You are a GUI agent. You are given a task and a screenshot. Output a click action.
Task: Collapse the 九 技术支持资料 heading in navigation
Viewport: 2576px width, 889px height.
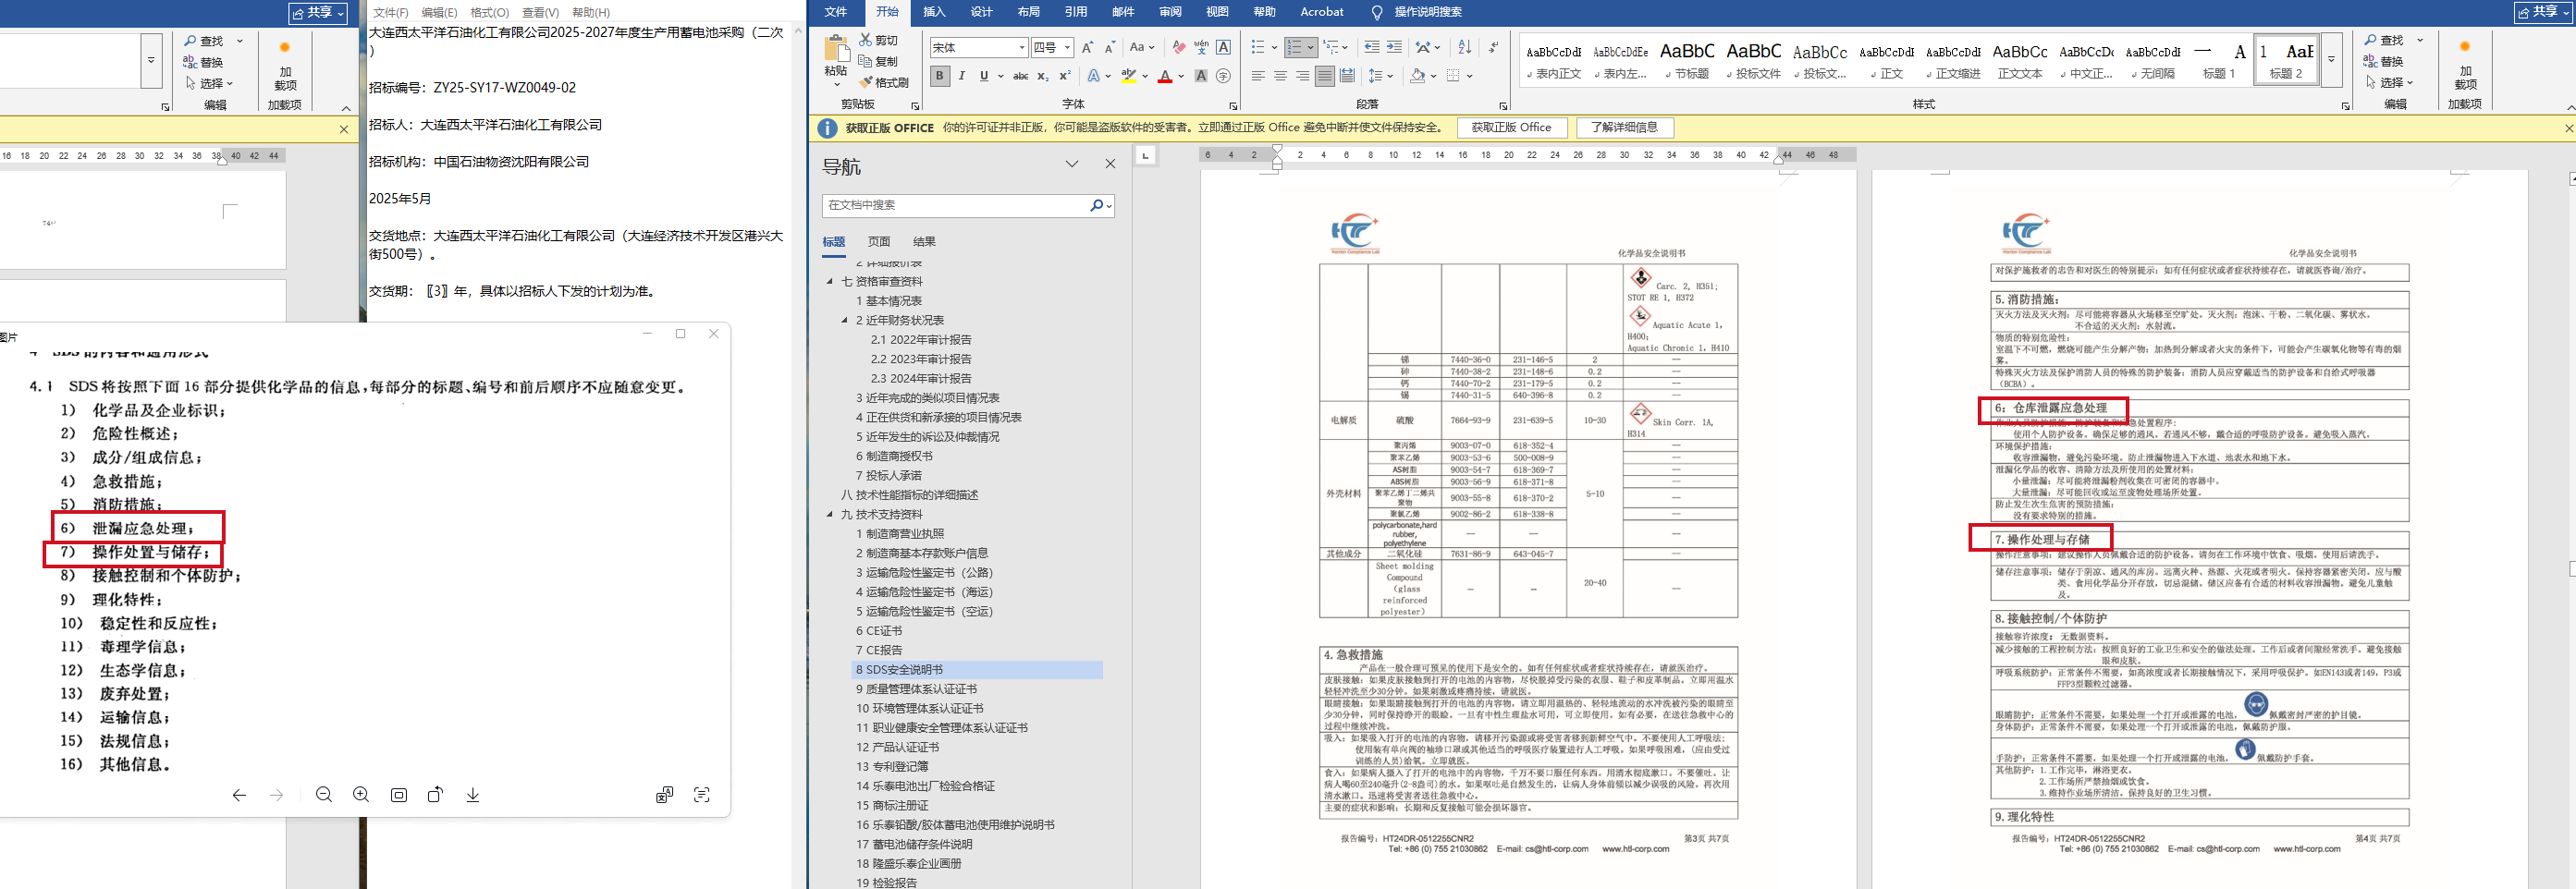[x=830, y=515]
